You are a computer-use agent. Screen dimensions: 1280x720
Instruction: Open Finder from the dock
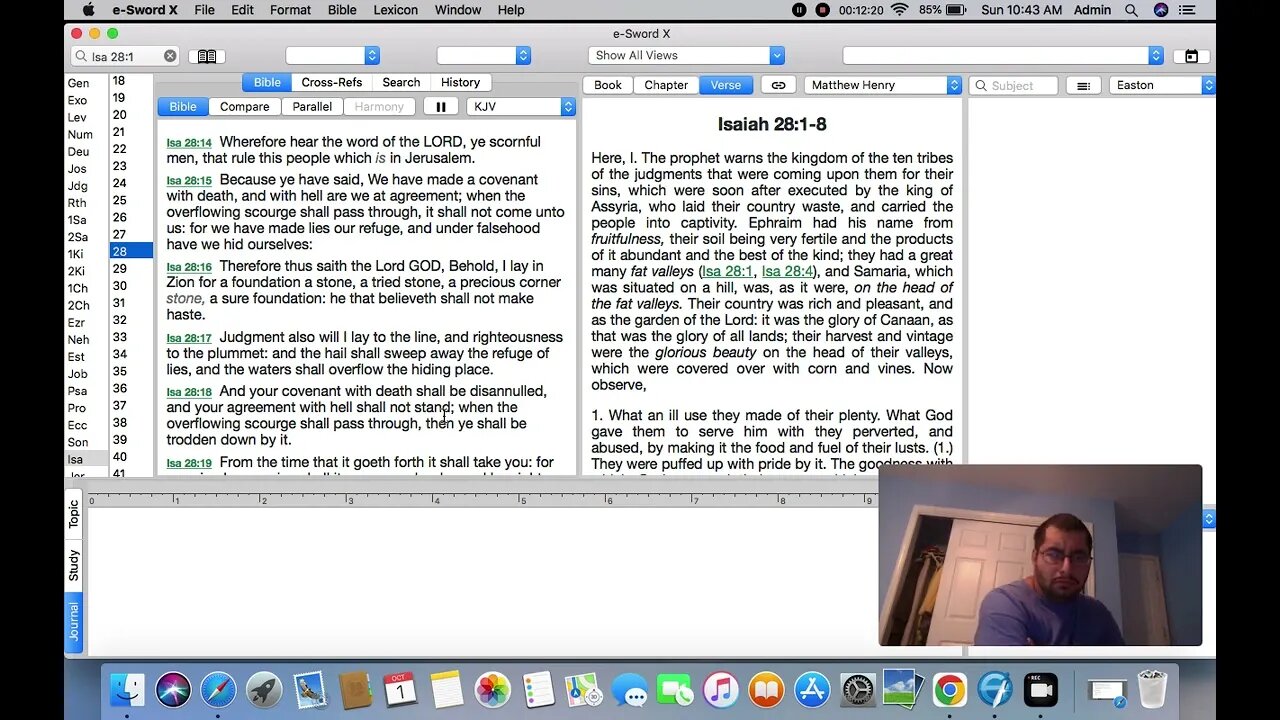(127, 690)
